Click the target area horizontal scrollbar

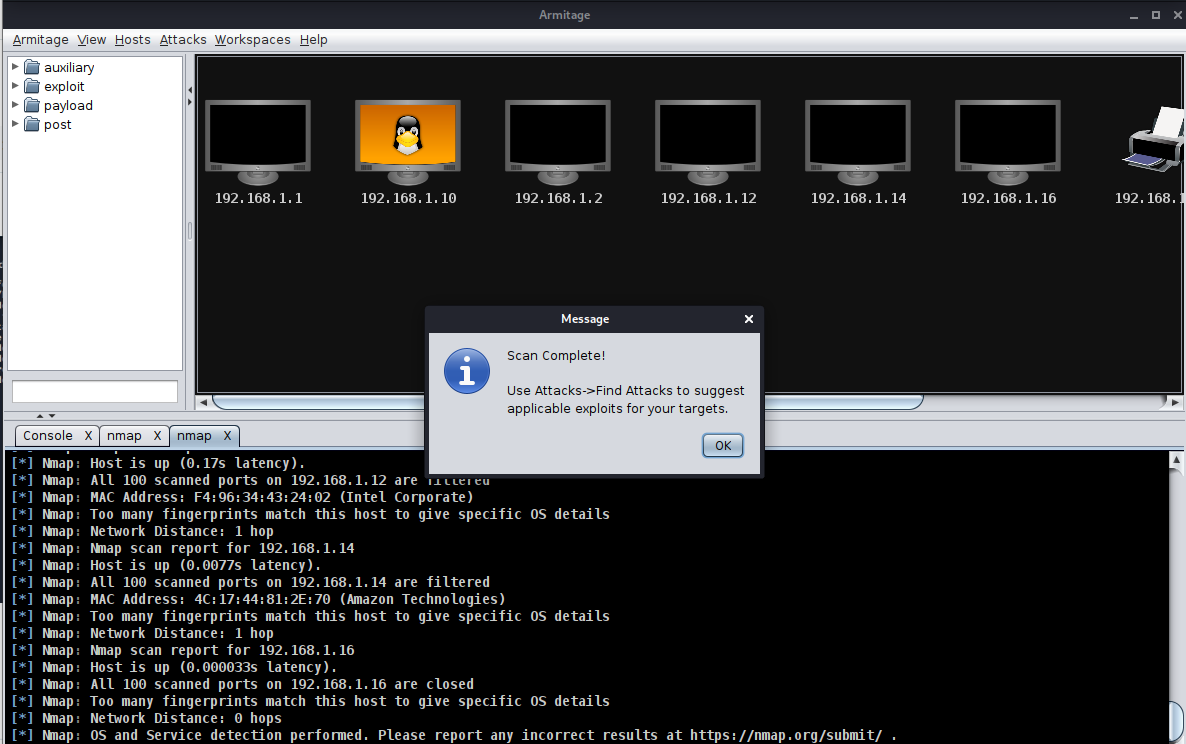[x=567, y=402]
